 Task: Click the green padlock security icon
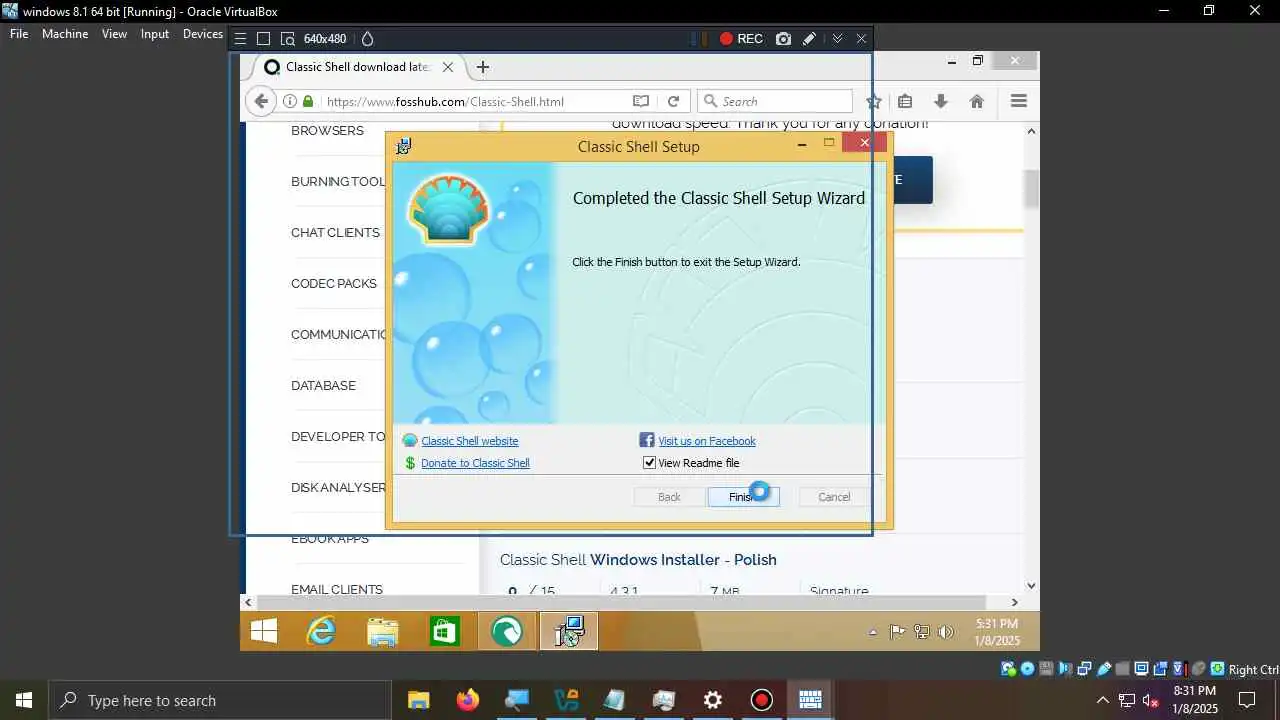click(308, 101)
